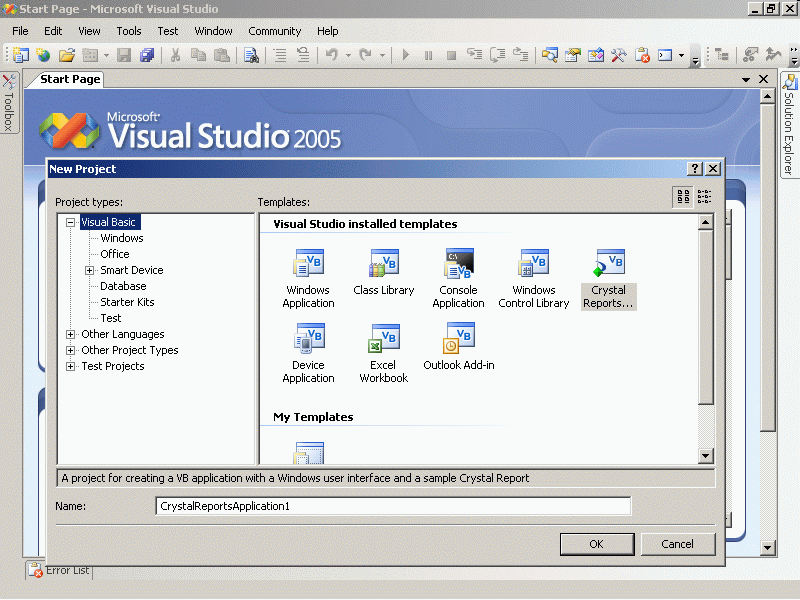Screen dimensions: 800x600
Task: Click the Open File folder icon
Action: pos(67,55)
